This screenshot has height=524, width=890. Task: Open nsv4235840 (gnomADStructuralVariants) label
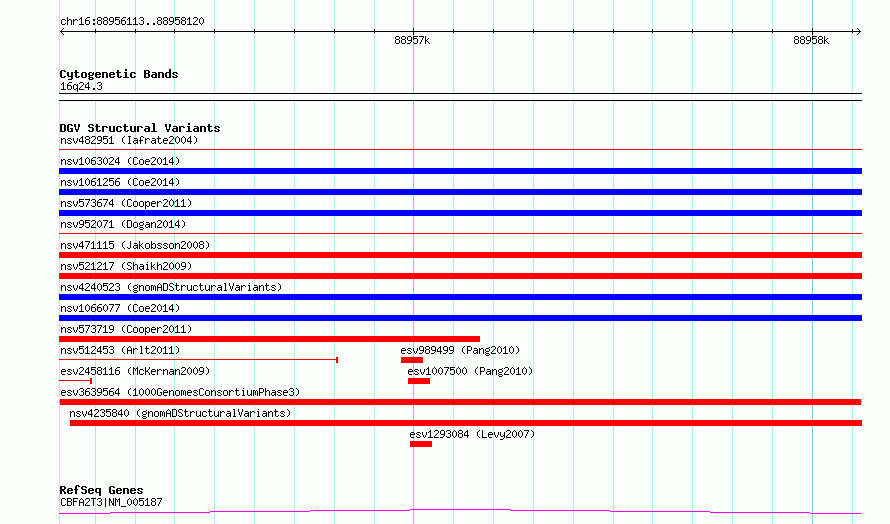pyautogui.click(x=180, y=413)
